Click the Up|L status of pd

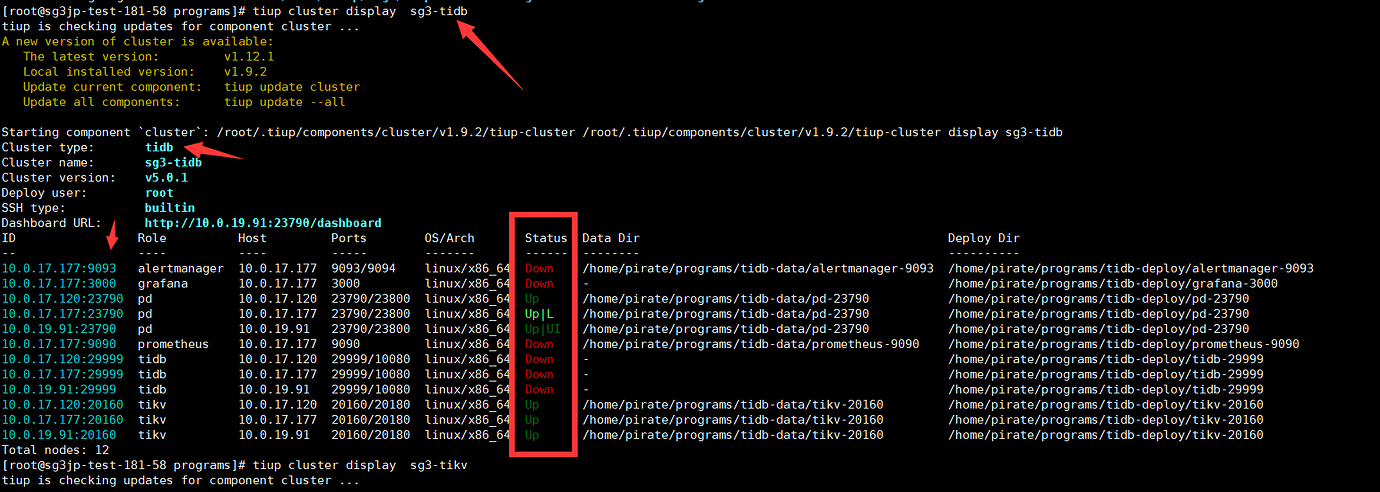(539, 314)
